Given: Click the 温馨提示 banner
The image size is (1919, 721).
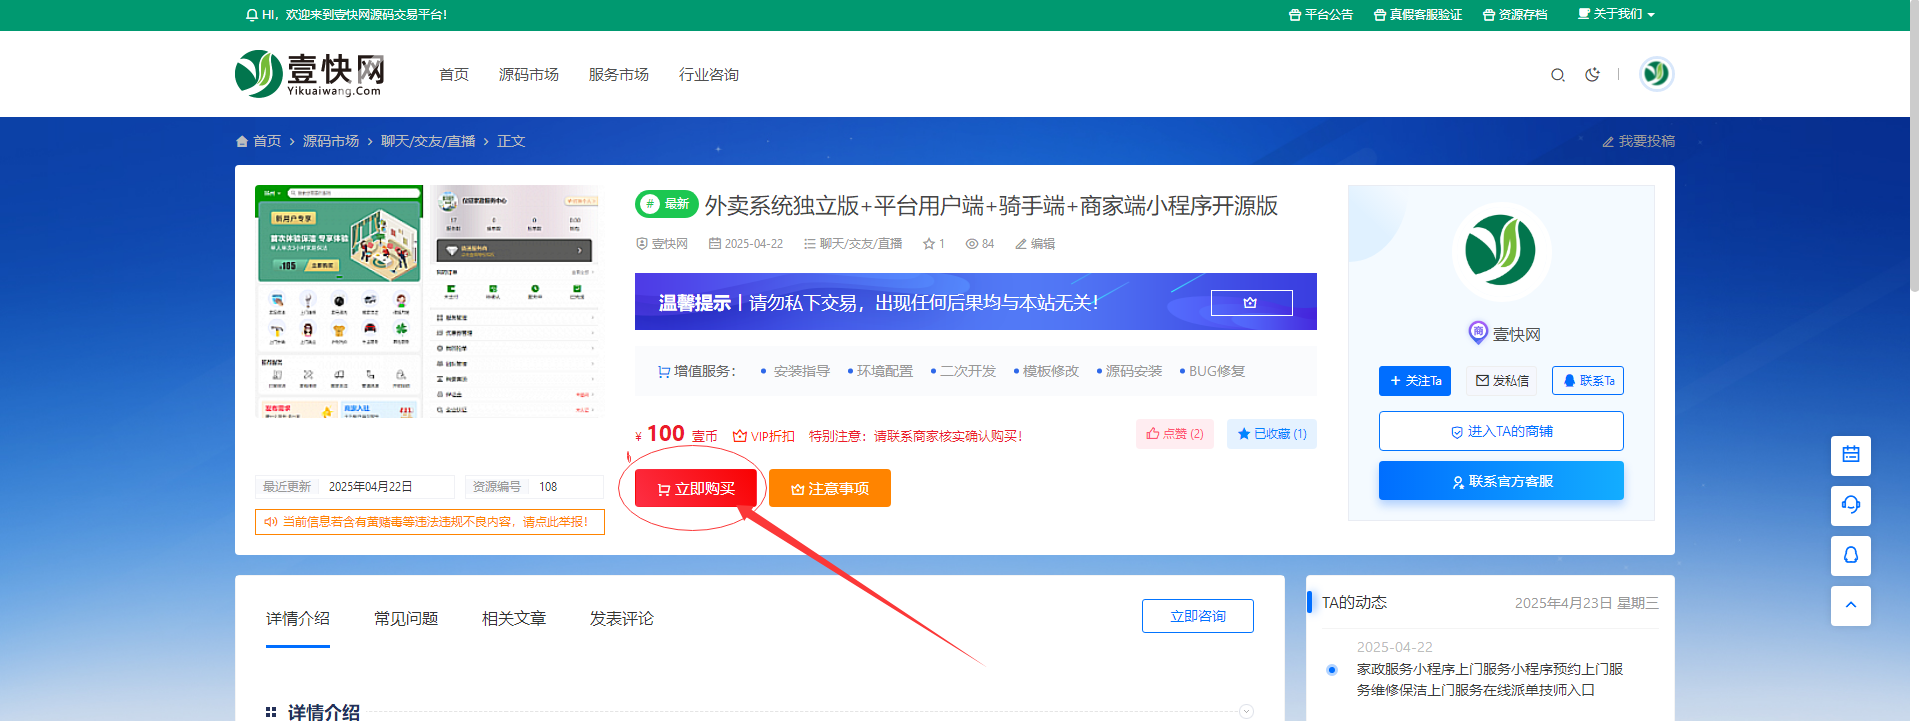Looking at the screenshot, I should 975,301.
